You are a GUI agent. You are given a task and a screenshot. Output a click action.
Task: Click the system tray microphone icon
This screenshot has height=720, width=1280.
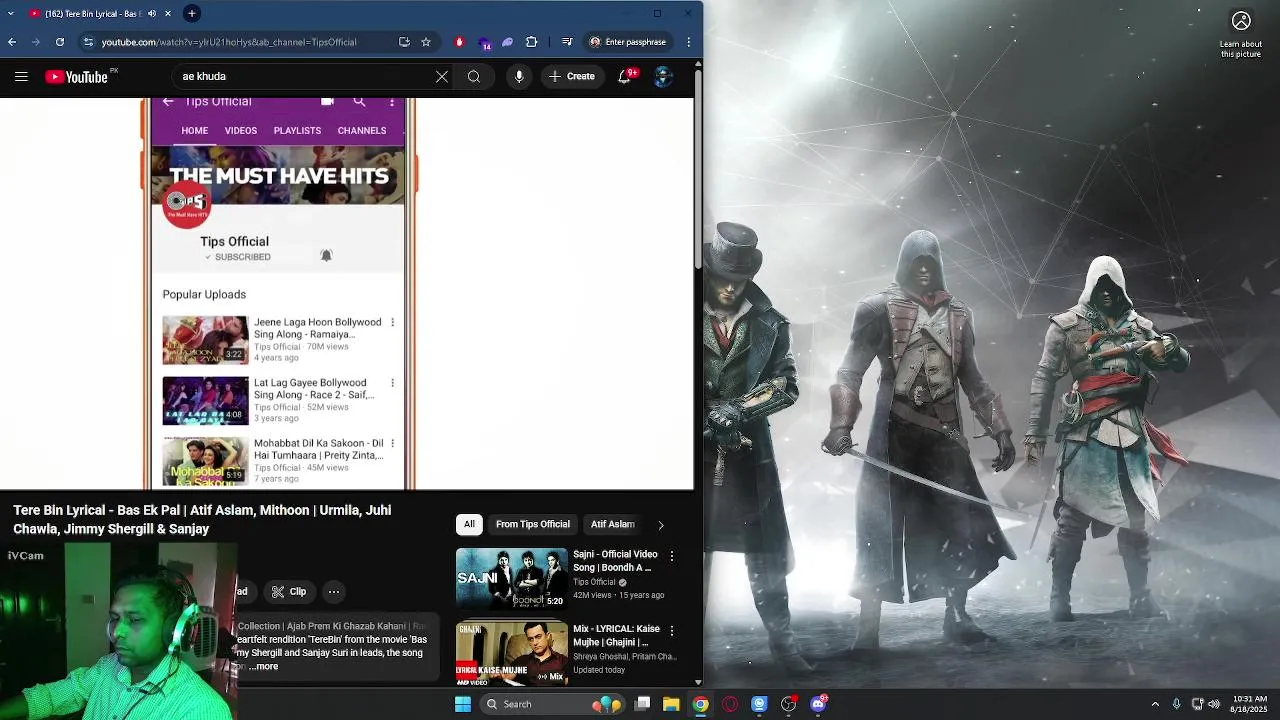[x=1176, y=704]
